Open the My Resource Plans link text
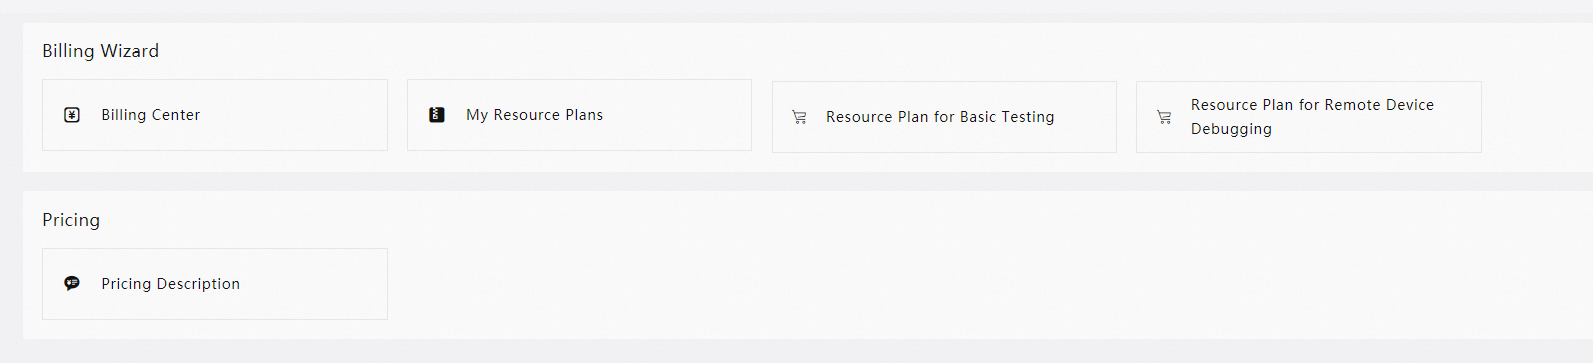 click(x=535, y=115)
